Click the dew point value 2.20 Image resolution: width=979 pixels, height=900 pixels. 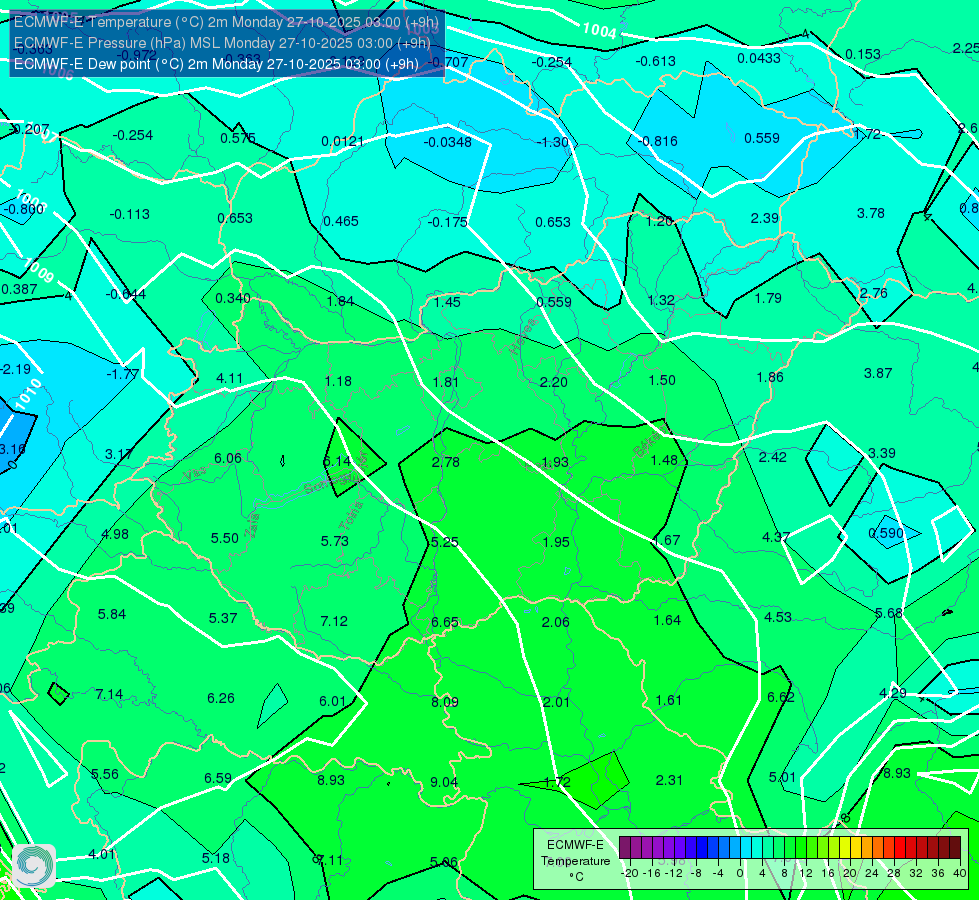(554, 382)
